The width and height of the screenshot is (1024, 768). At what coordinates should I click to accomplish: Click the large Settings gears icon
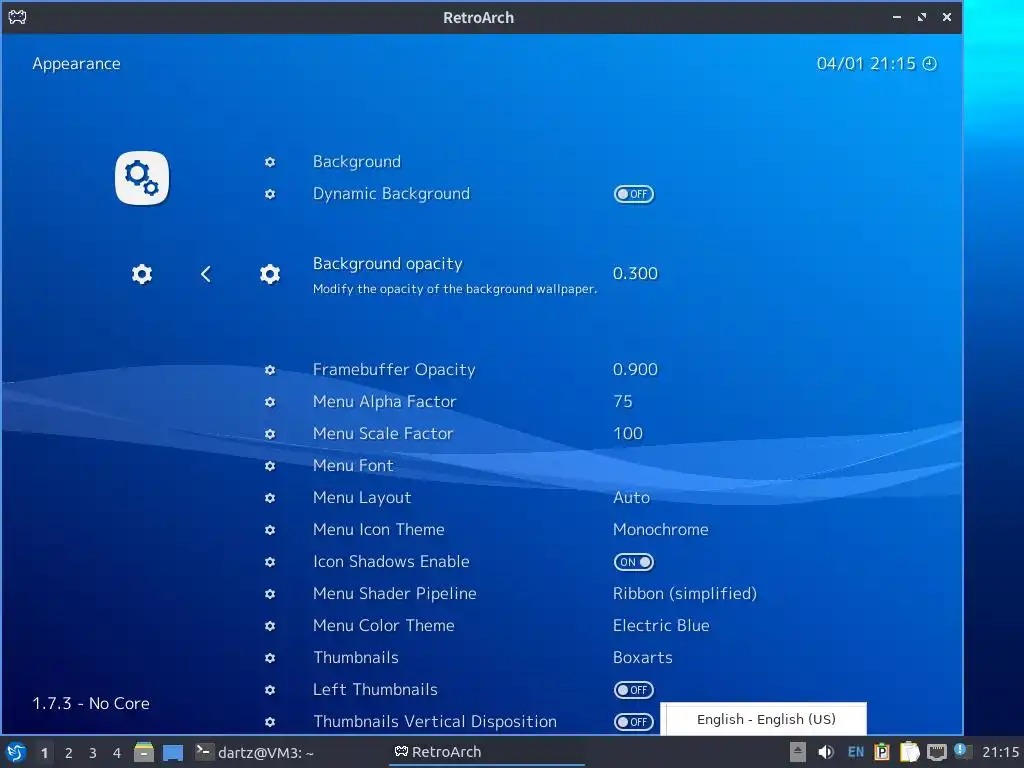tap(142, 178)
